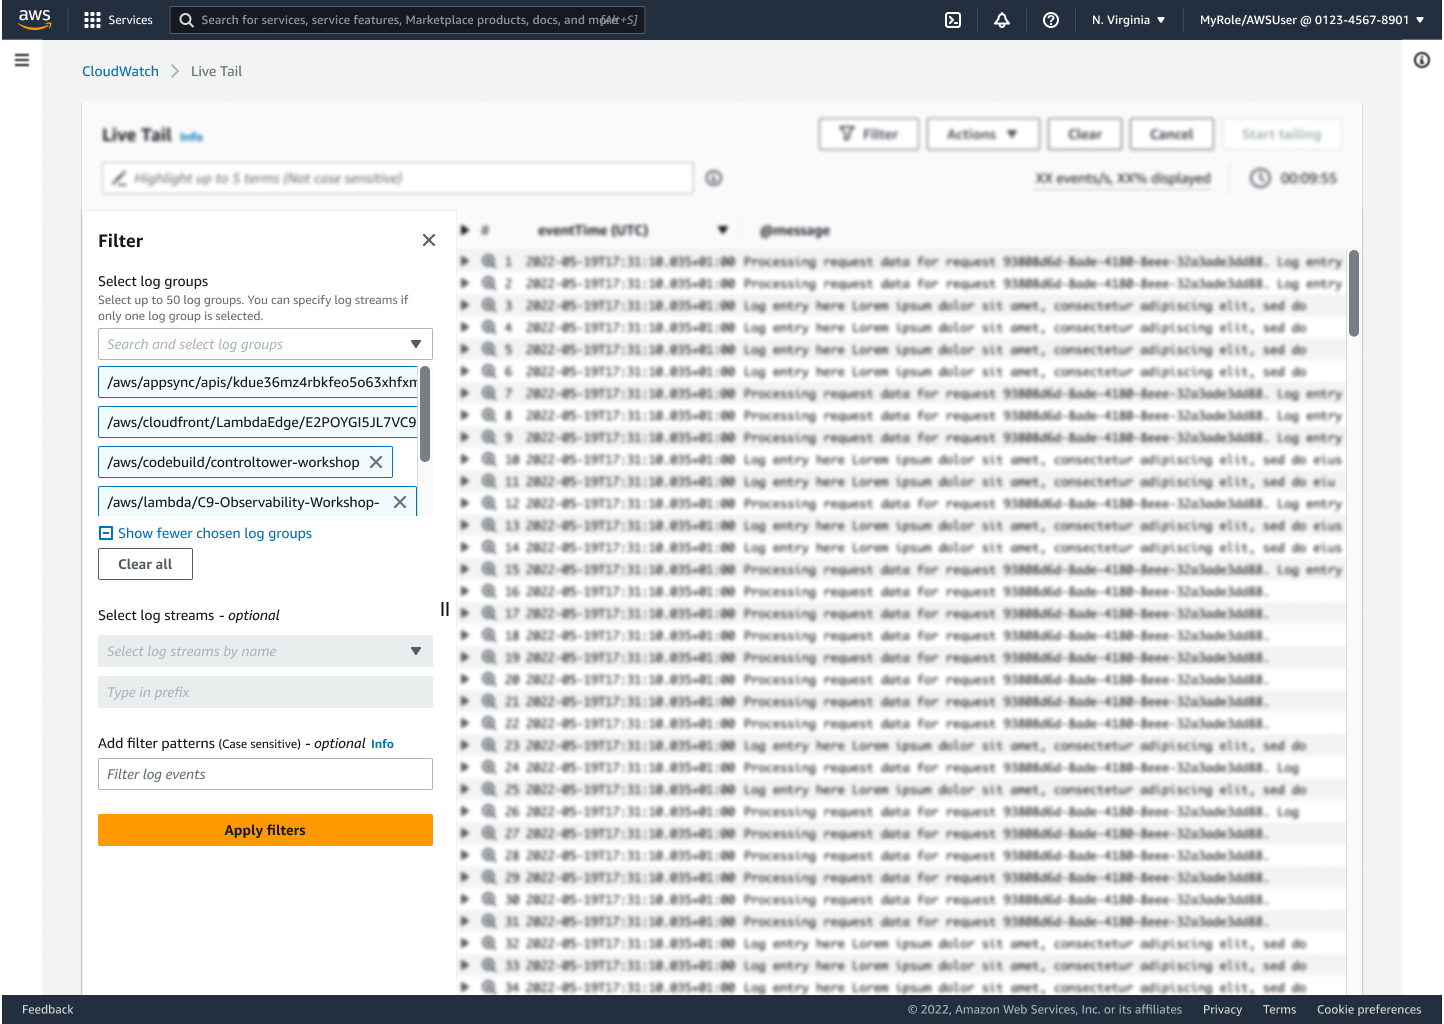Click the clock icon next to 00:09:55
The height and width of the screenshot is (1024, 1444).
tap(1260, 178)
